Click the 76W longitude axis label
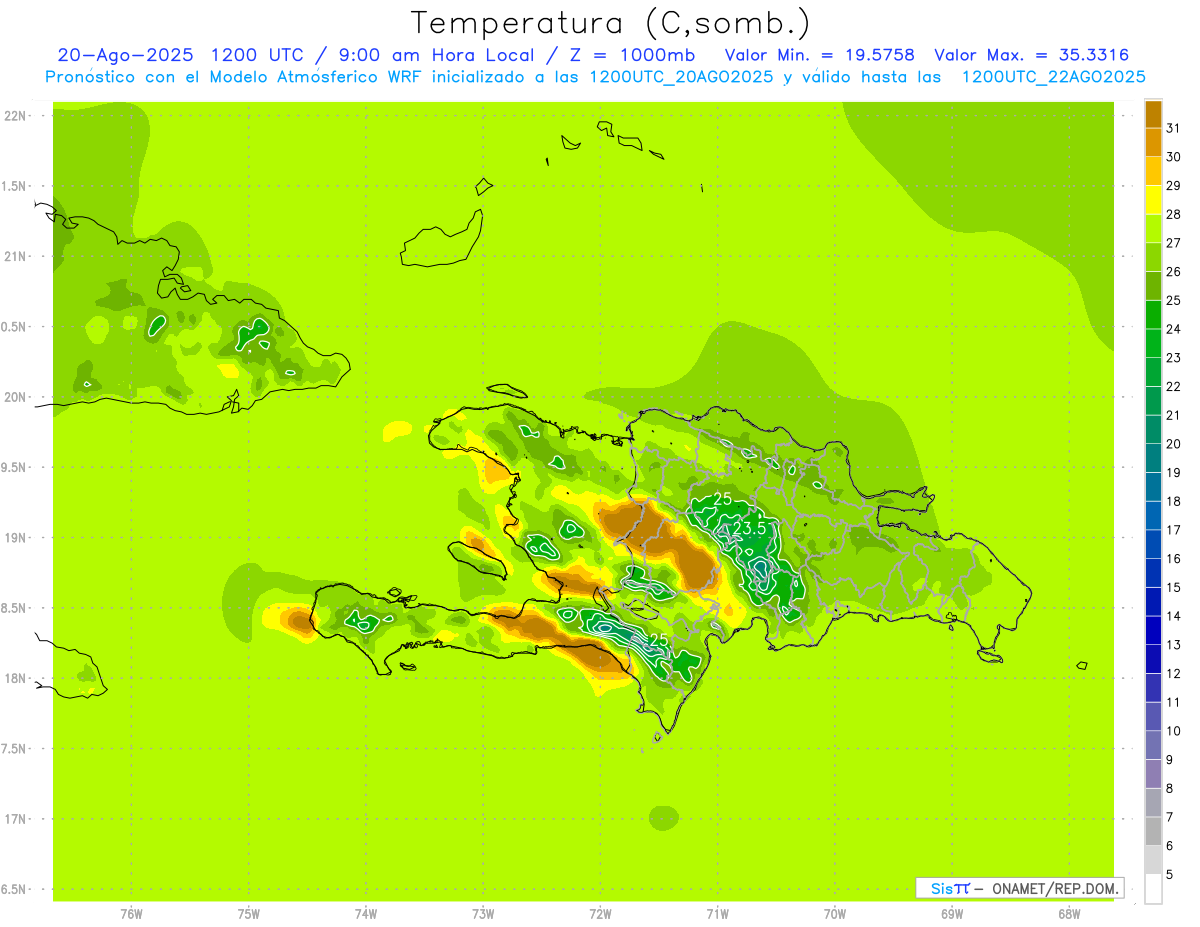This screenshot has width=1200, height=927. click(x=131, y=914)
